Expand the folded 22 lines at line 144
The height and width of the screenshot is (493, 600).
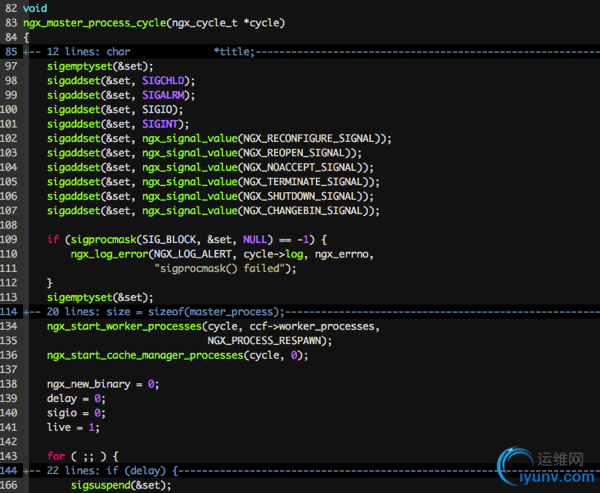click(311, 471)
